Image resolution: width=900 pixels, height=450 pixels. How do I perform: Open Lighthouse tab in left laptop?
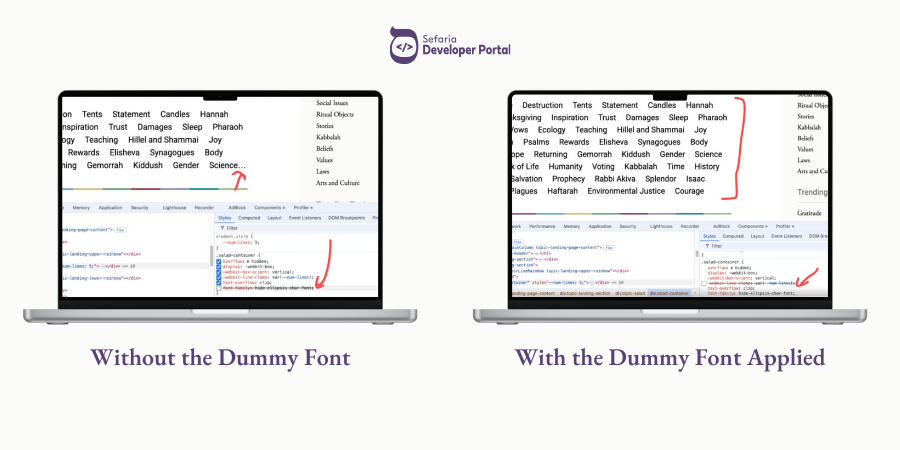click(174, 208)
